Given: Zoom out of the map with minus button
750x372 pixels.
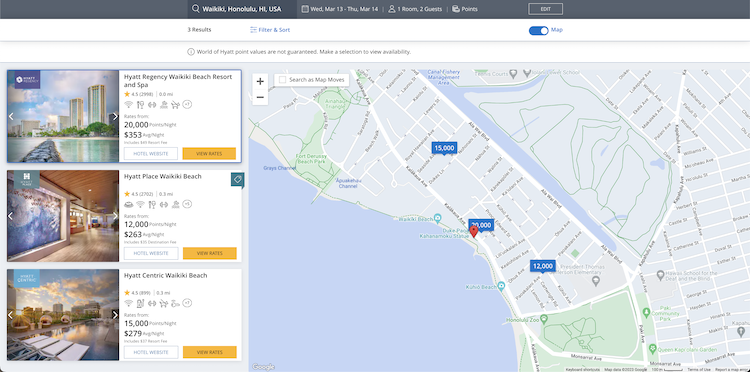Looking at the screenshot, I should point(260,97).
